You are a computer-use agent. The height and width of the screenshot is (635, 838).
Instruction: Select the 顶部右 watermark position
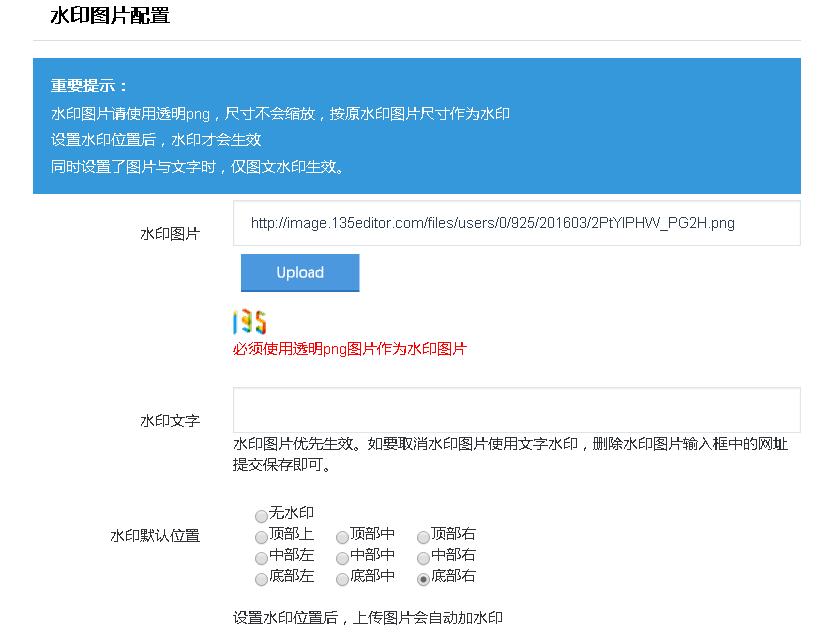point(423,535)
